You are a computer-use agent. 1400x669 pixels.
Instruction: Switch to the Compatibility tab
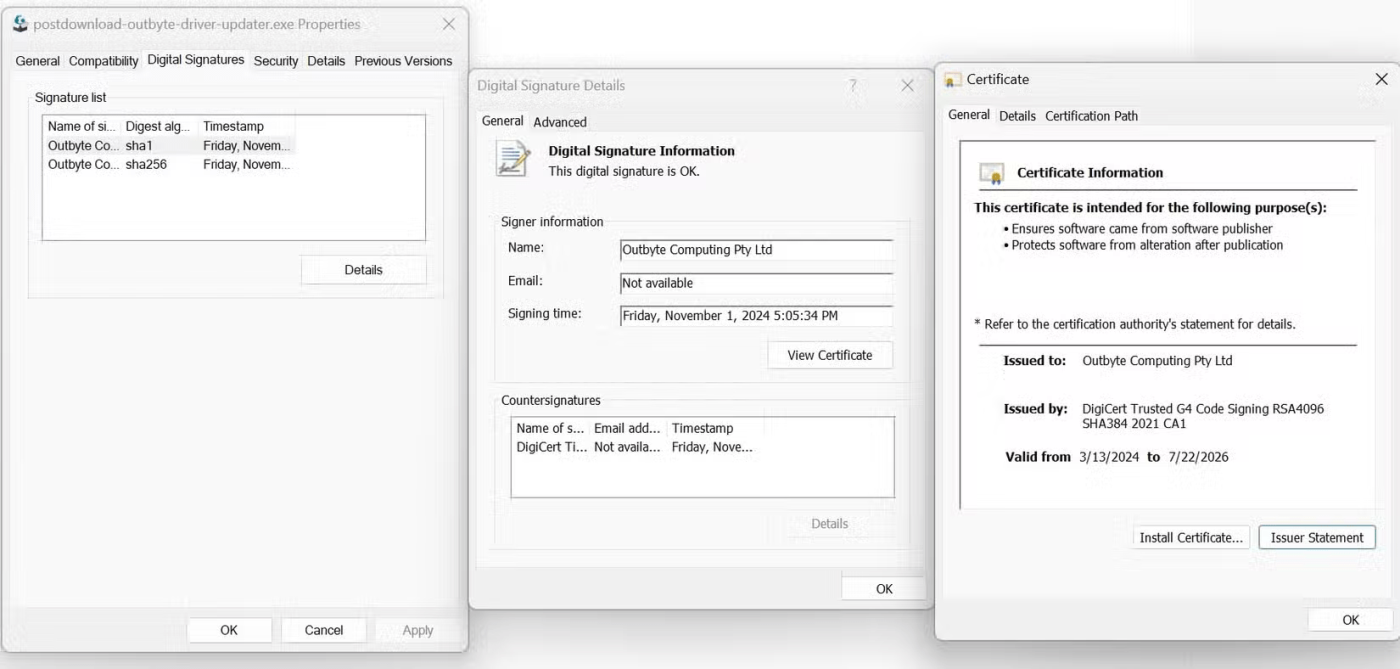pyautogui.click(x=103, y=61)
